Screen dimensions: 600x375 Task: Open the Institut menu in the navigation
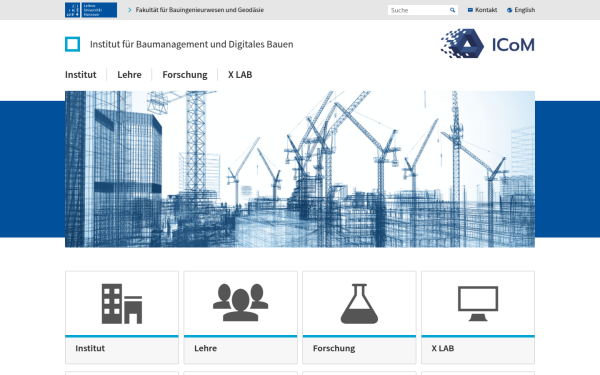(x=81, y=75)
